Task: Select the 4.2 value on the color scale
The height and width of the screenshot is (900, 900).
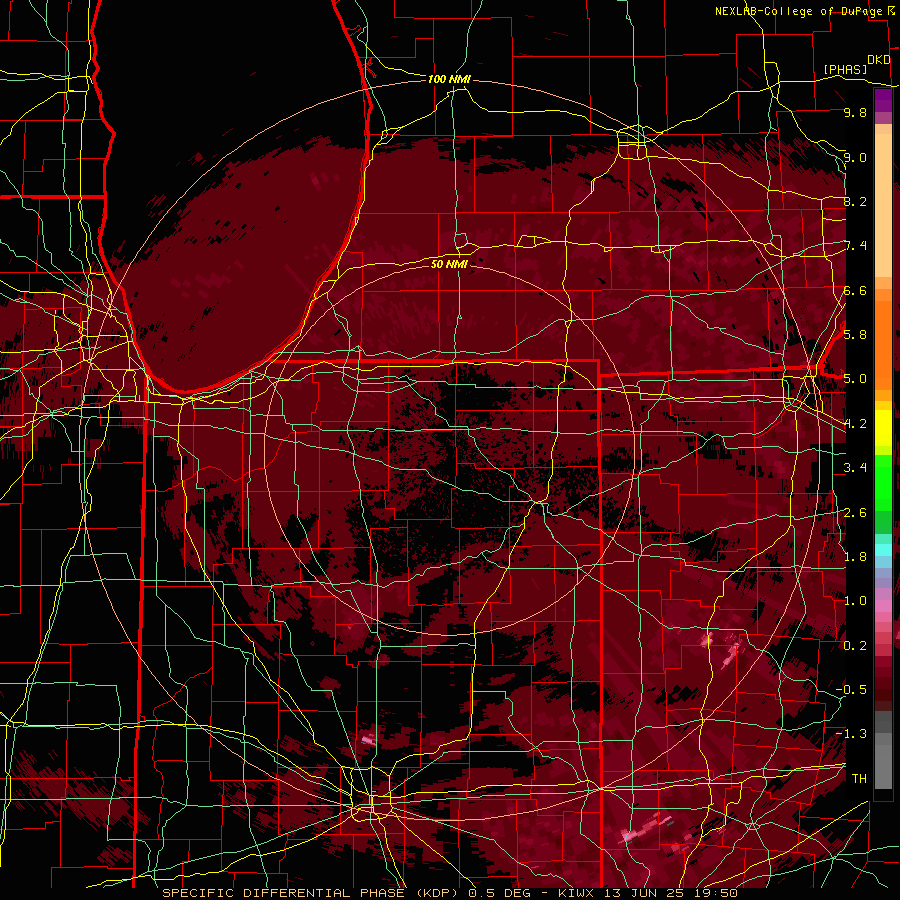Action: pos(855,424)
